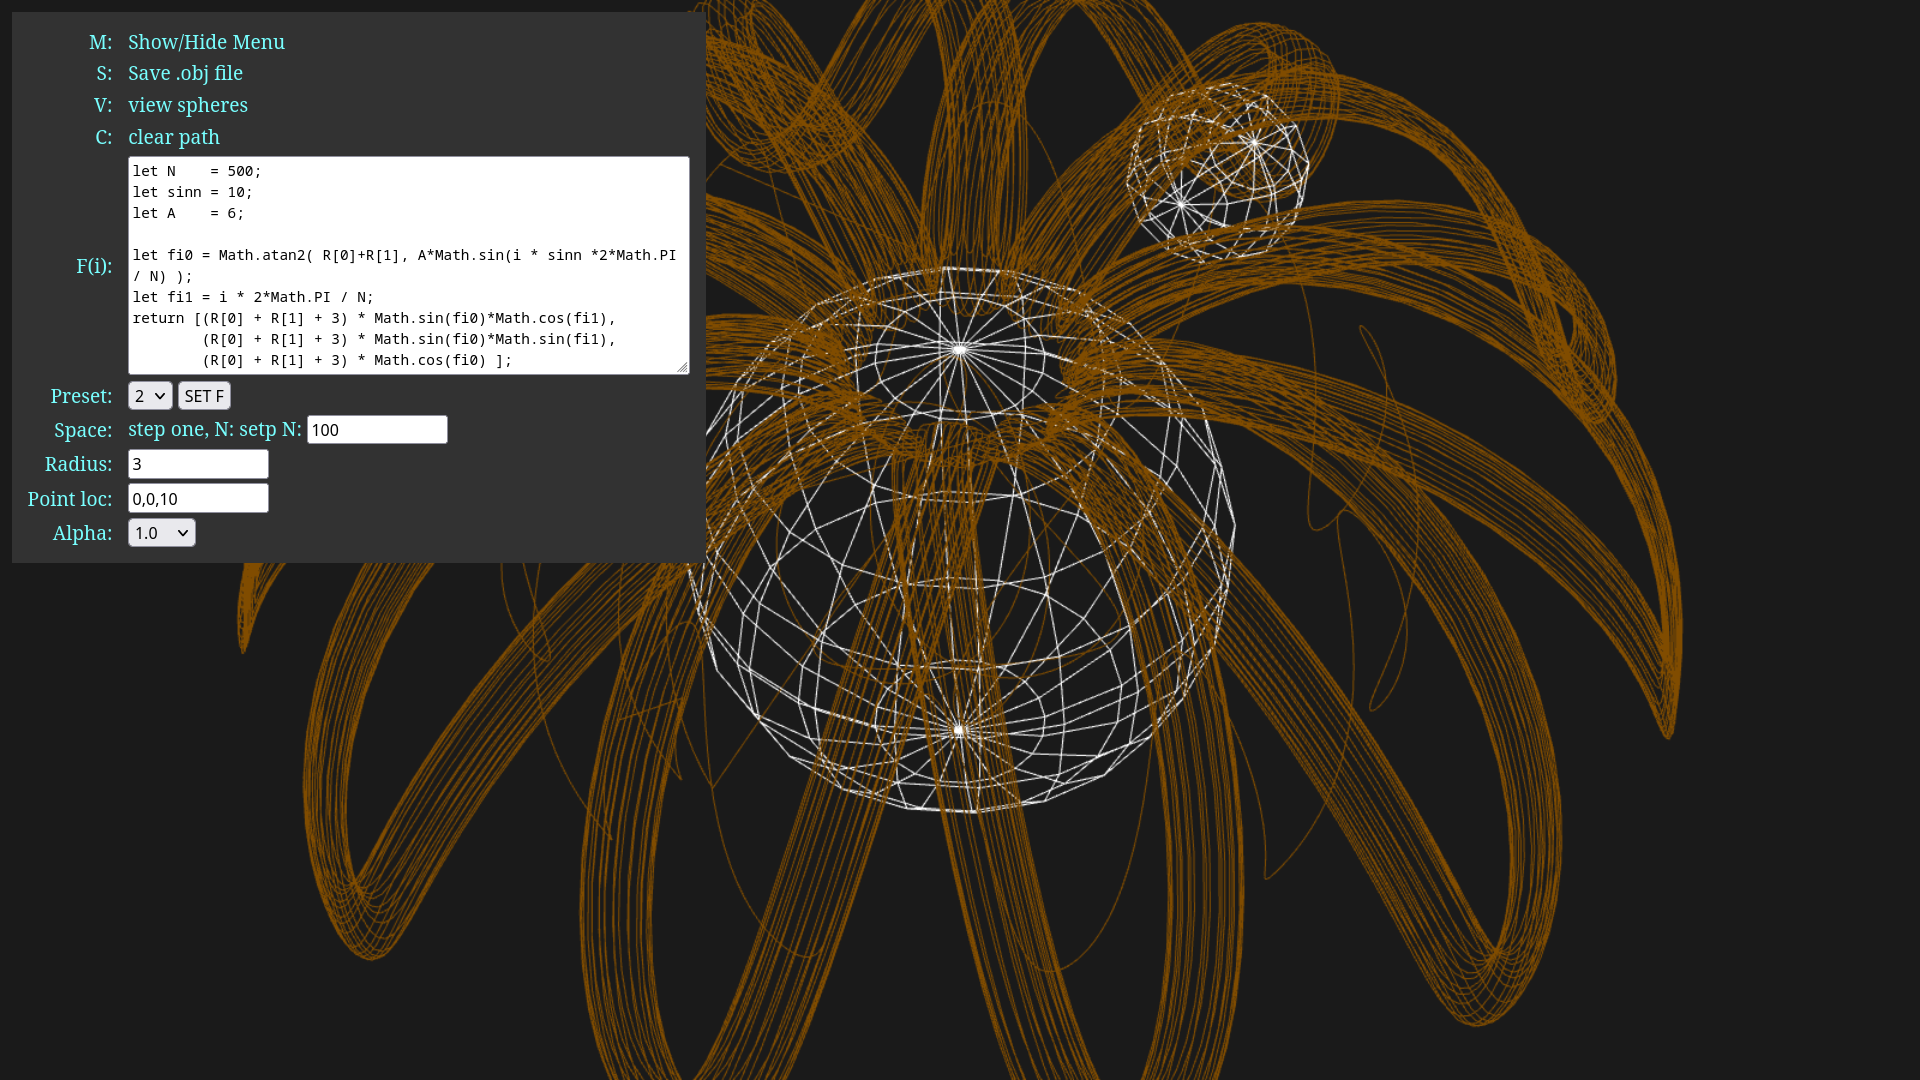Click the 'Radius:' label
This screenshot has height=1080, width=1920.
pyautogui.click(x=78, y=464)
